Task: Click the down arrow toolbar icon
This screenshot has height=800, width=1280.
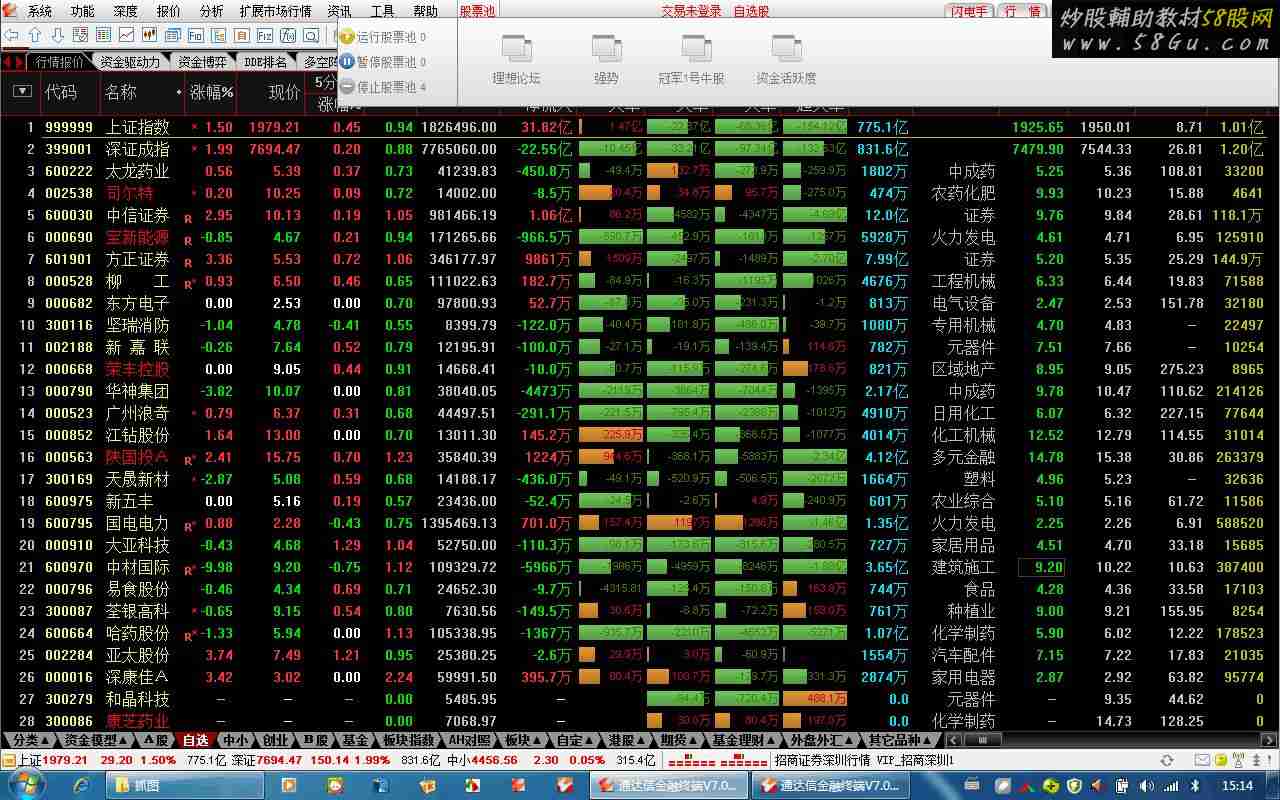Action: 57,35
